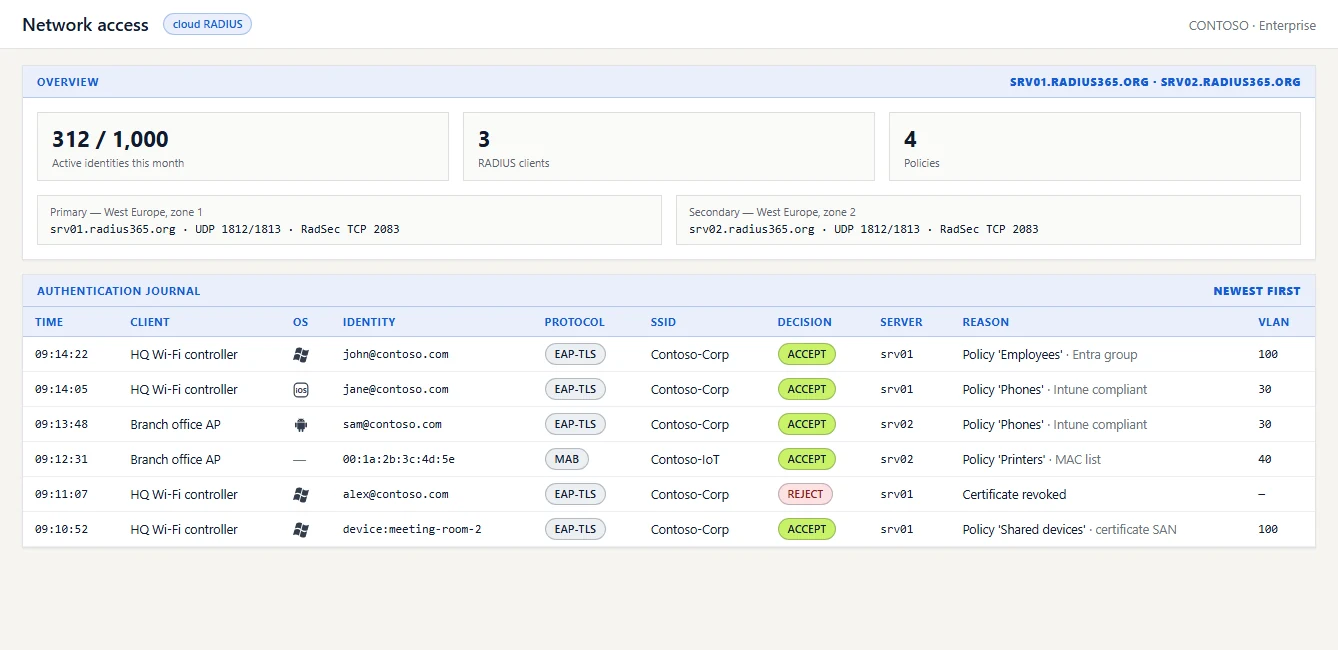This screenshot has height=650, width=1338.
Task: Select Primary West Europe zone 1 server box
Action: pos(349,220)
